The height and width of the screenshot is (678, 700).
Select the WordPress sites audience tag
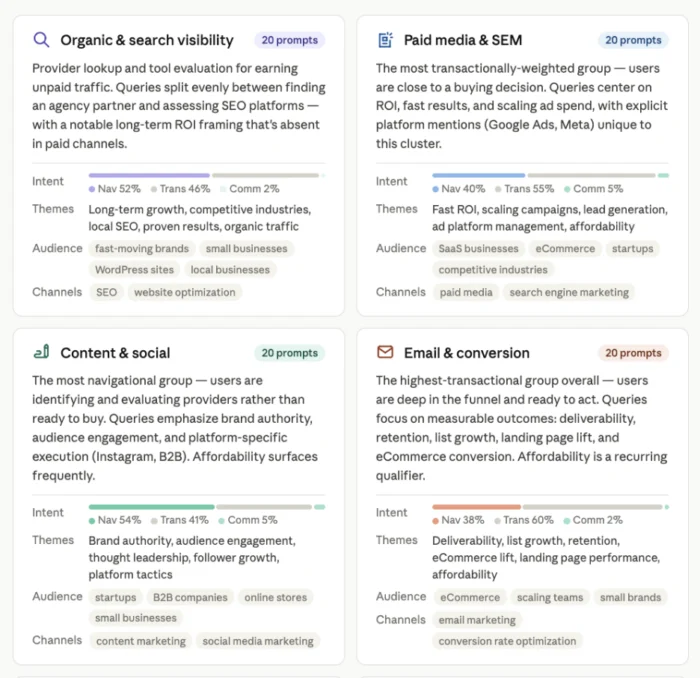[x=134, y=270]
